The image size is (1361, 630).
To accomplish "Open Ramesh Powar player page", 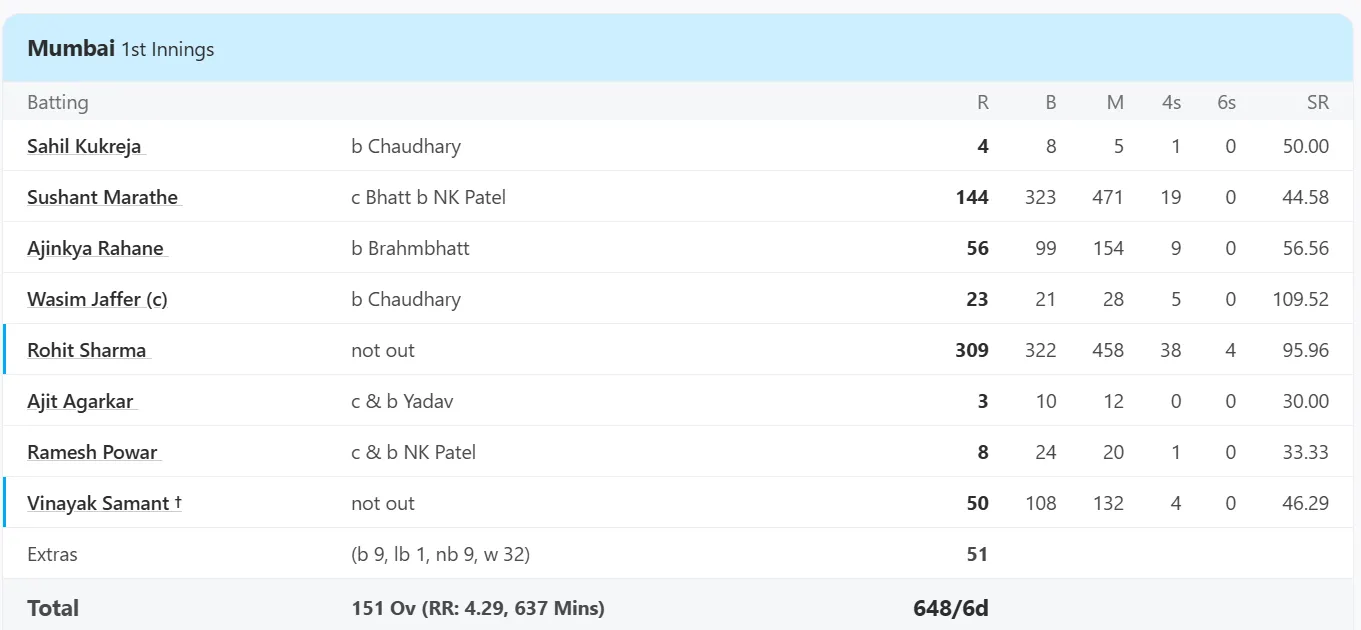I will [93, 452].
